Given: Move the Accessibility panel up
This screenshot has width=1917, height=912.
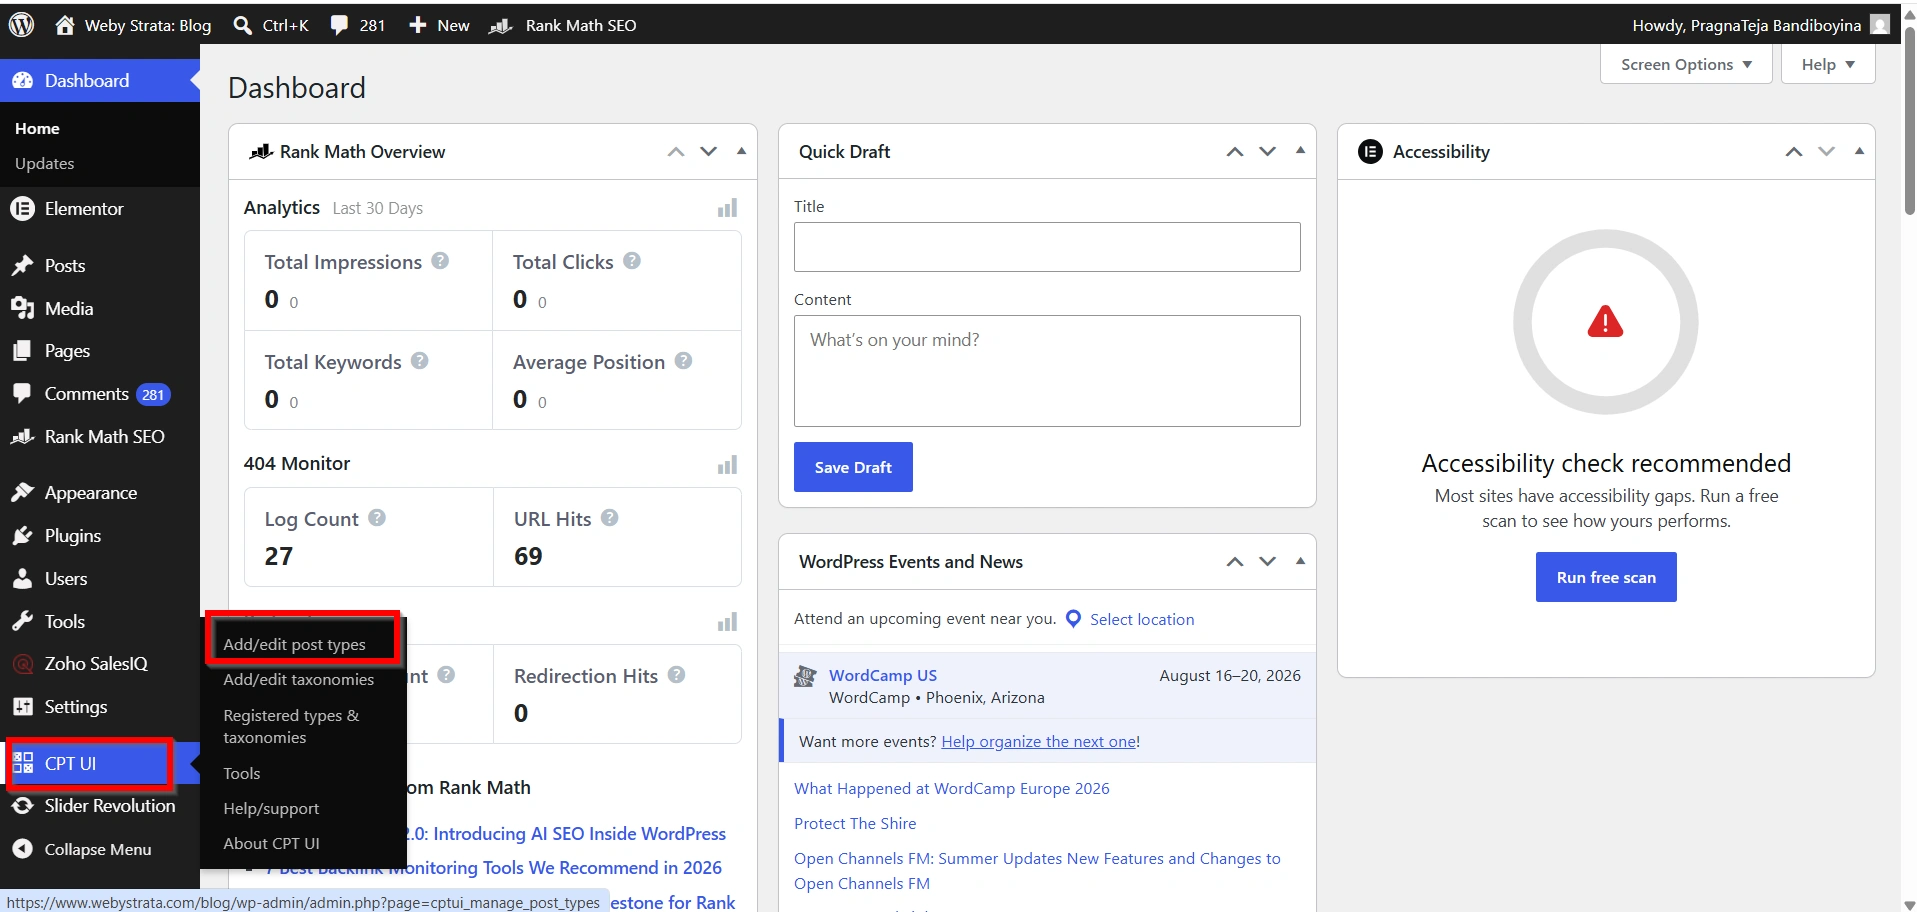Looking at the screenshot, I should click(1794, 152).
